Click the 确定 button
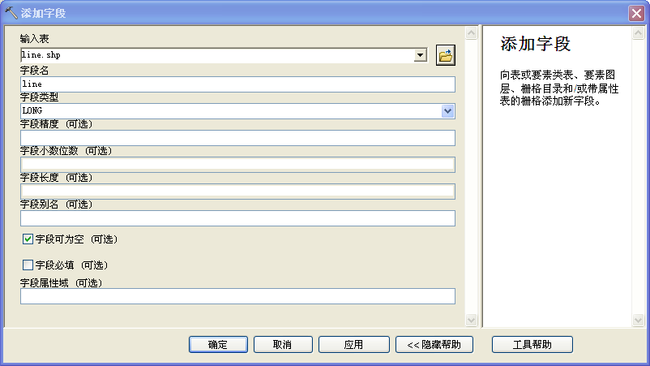This screenshot has width=650, height=366. [218, 344]
